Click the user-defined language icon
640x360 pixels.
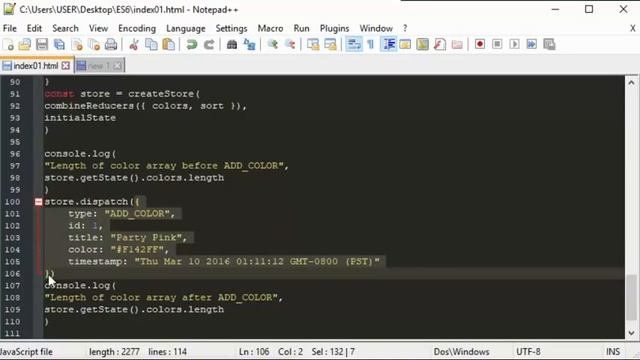405,44
